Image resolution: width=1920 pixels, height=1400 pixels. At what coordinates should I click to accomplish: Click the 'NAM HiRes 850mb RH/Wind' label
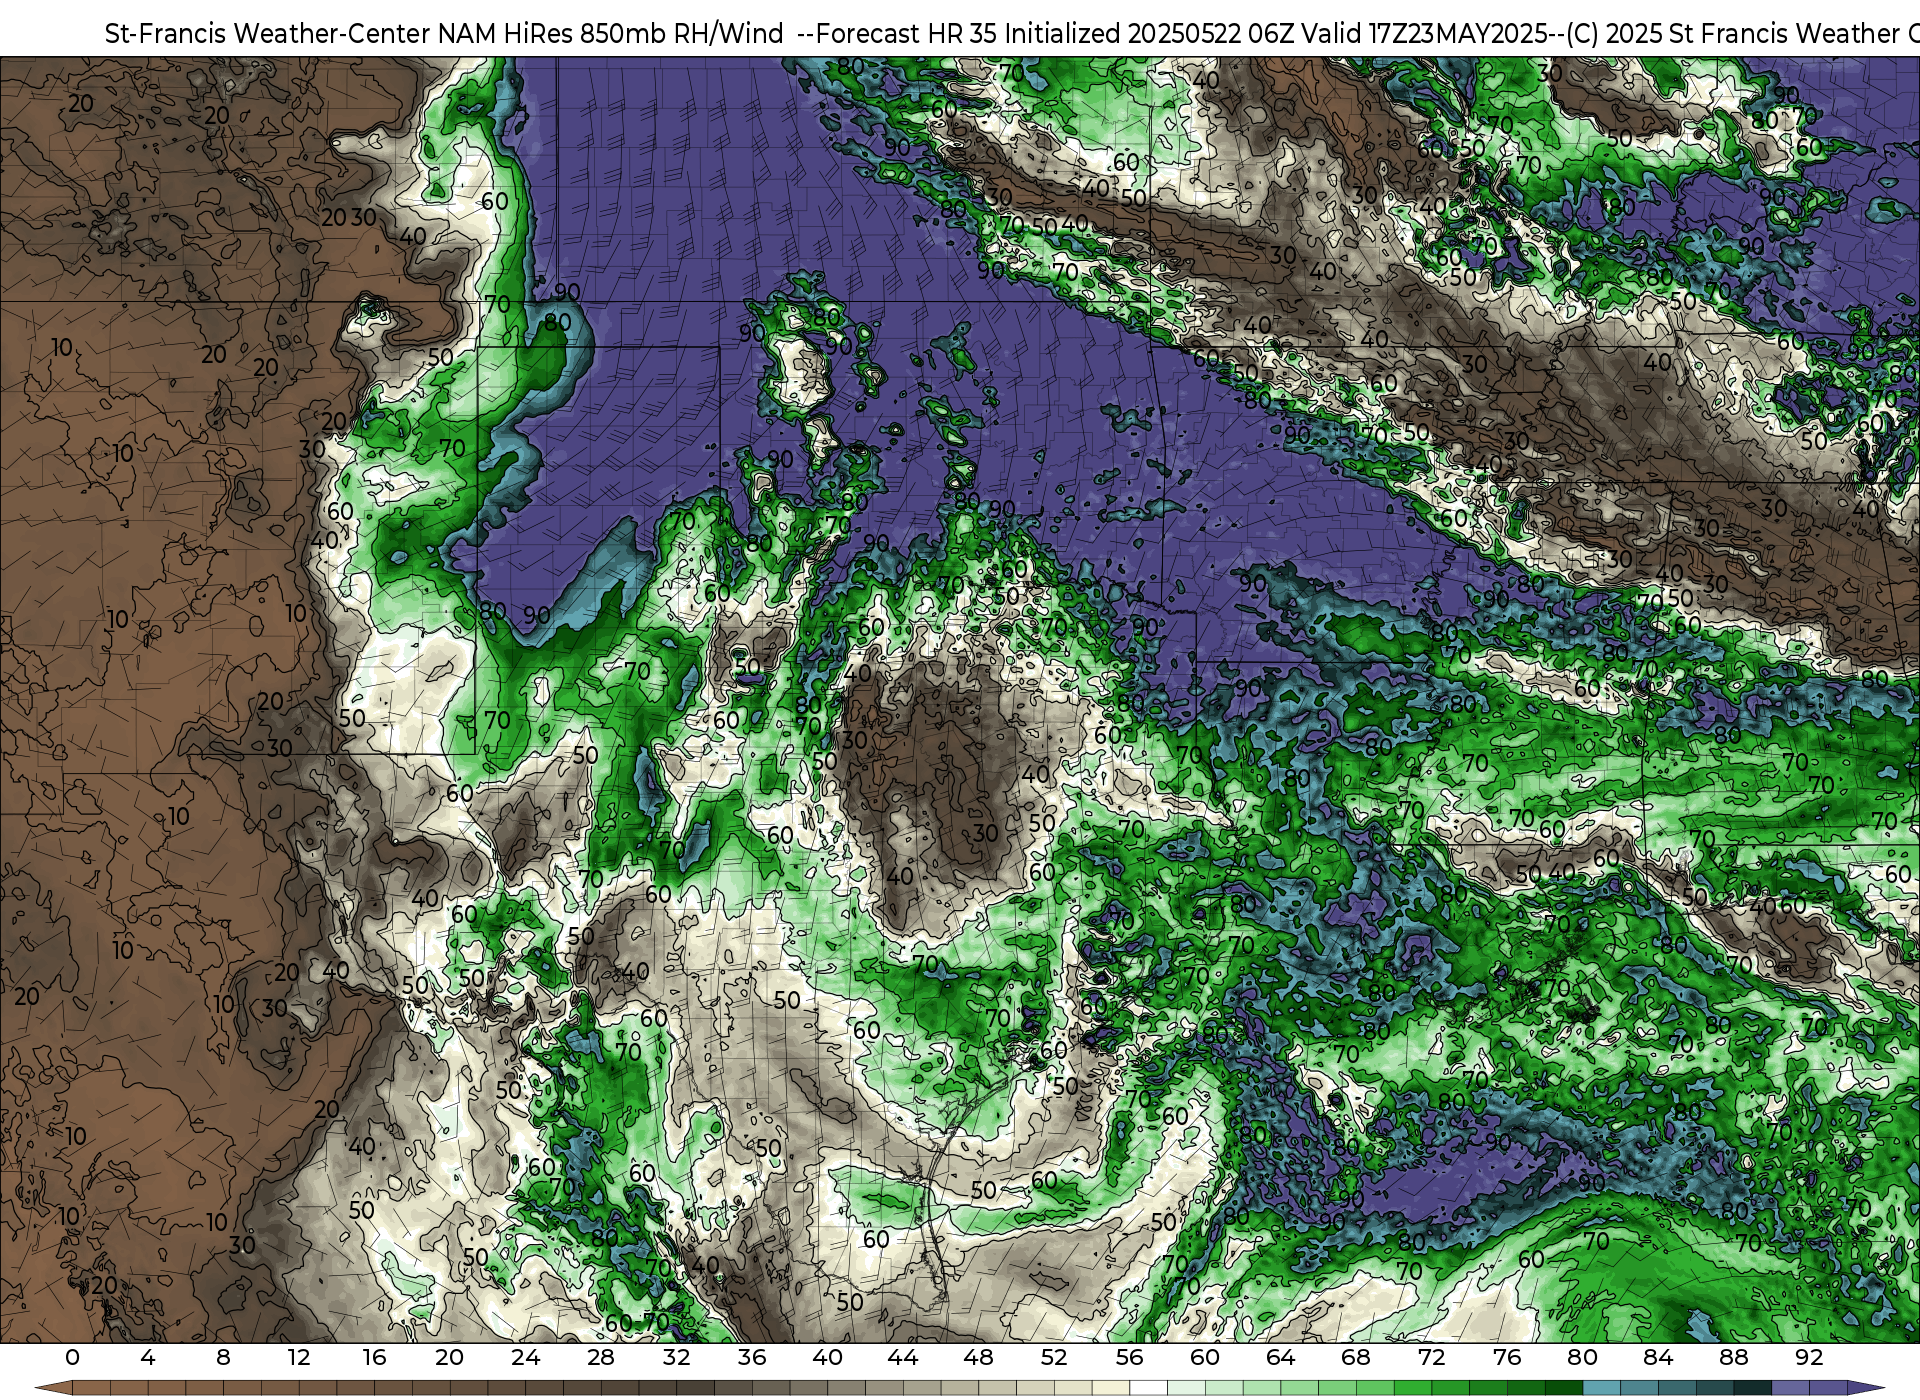tap(611, 34)
